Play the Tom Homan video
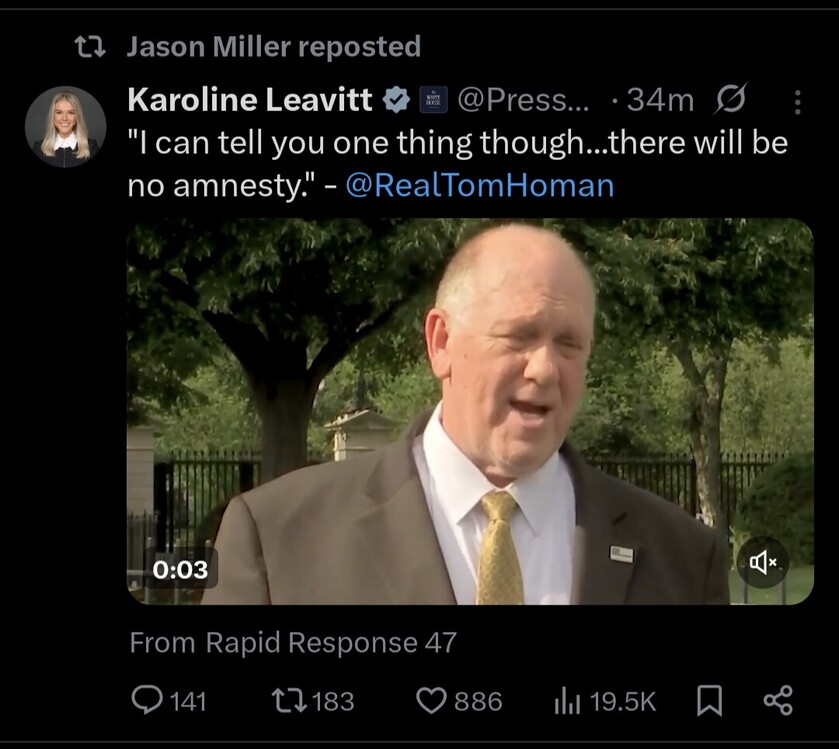The image size is (839, 749). 470,411
